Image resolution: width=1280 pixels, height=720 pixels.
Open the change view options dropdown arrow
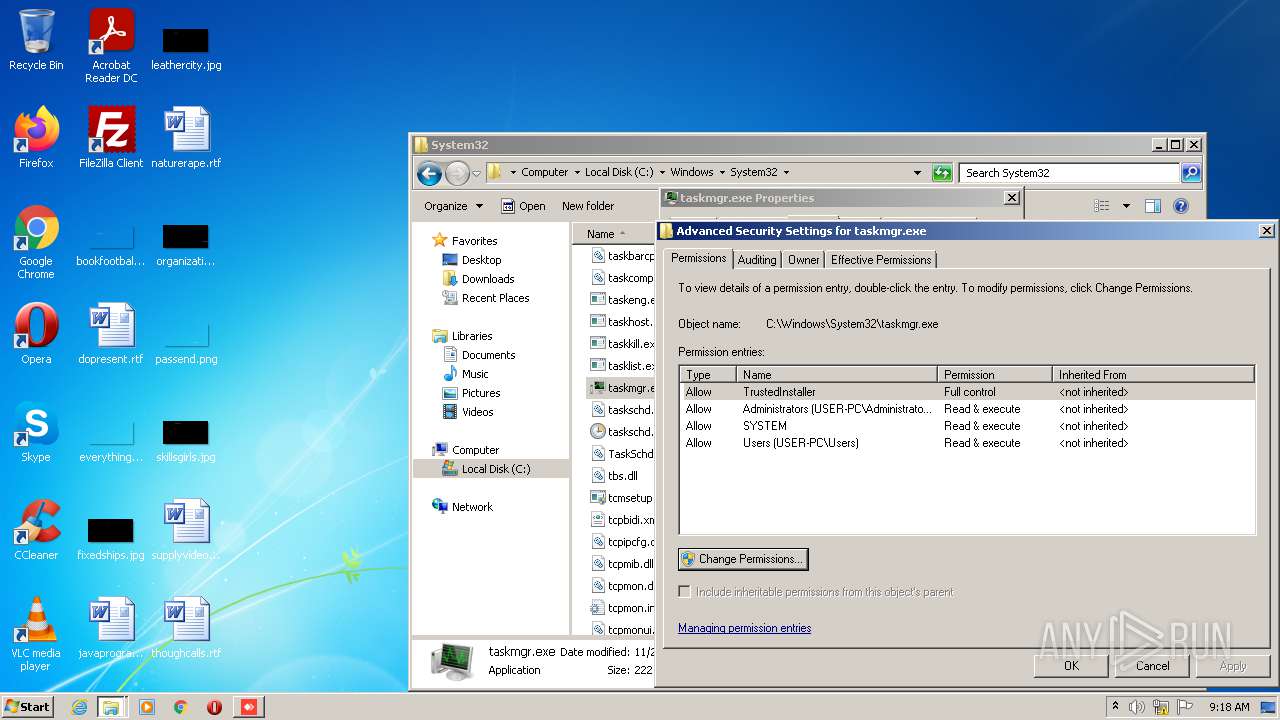[x=1126, y=206]
